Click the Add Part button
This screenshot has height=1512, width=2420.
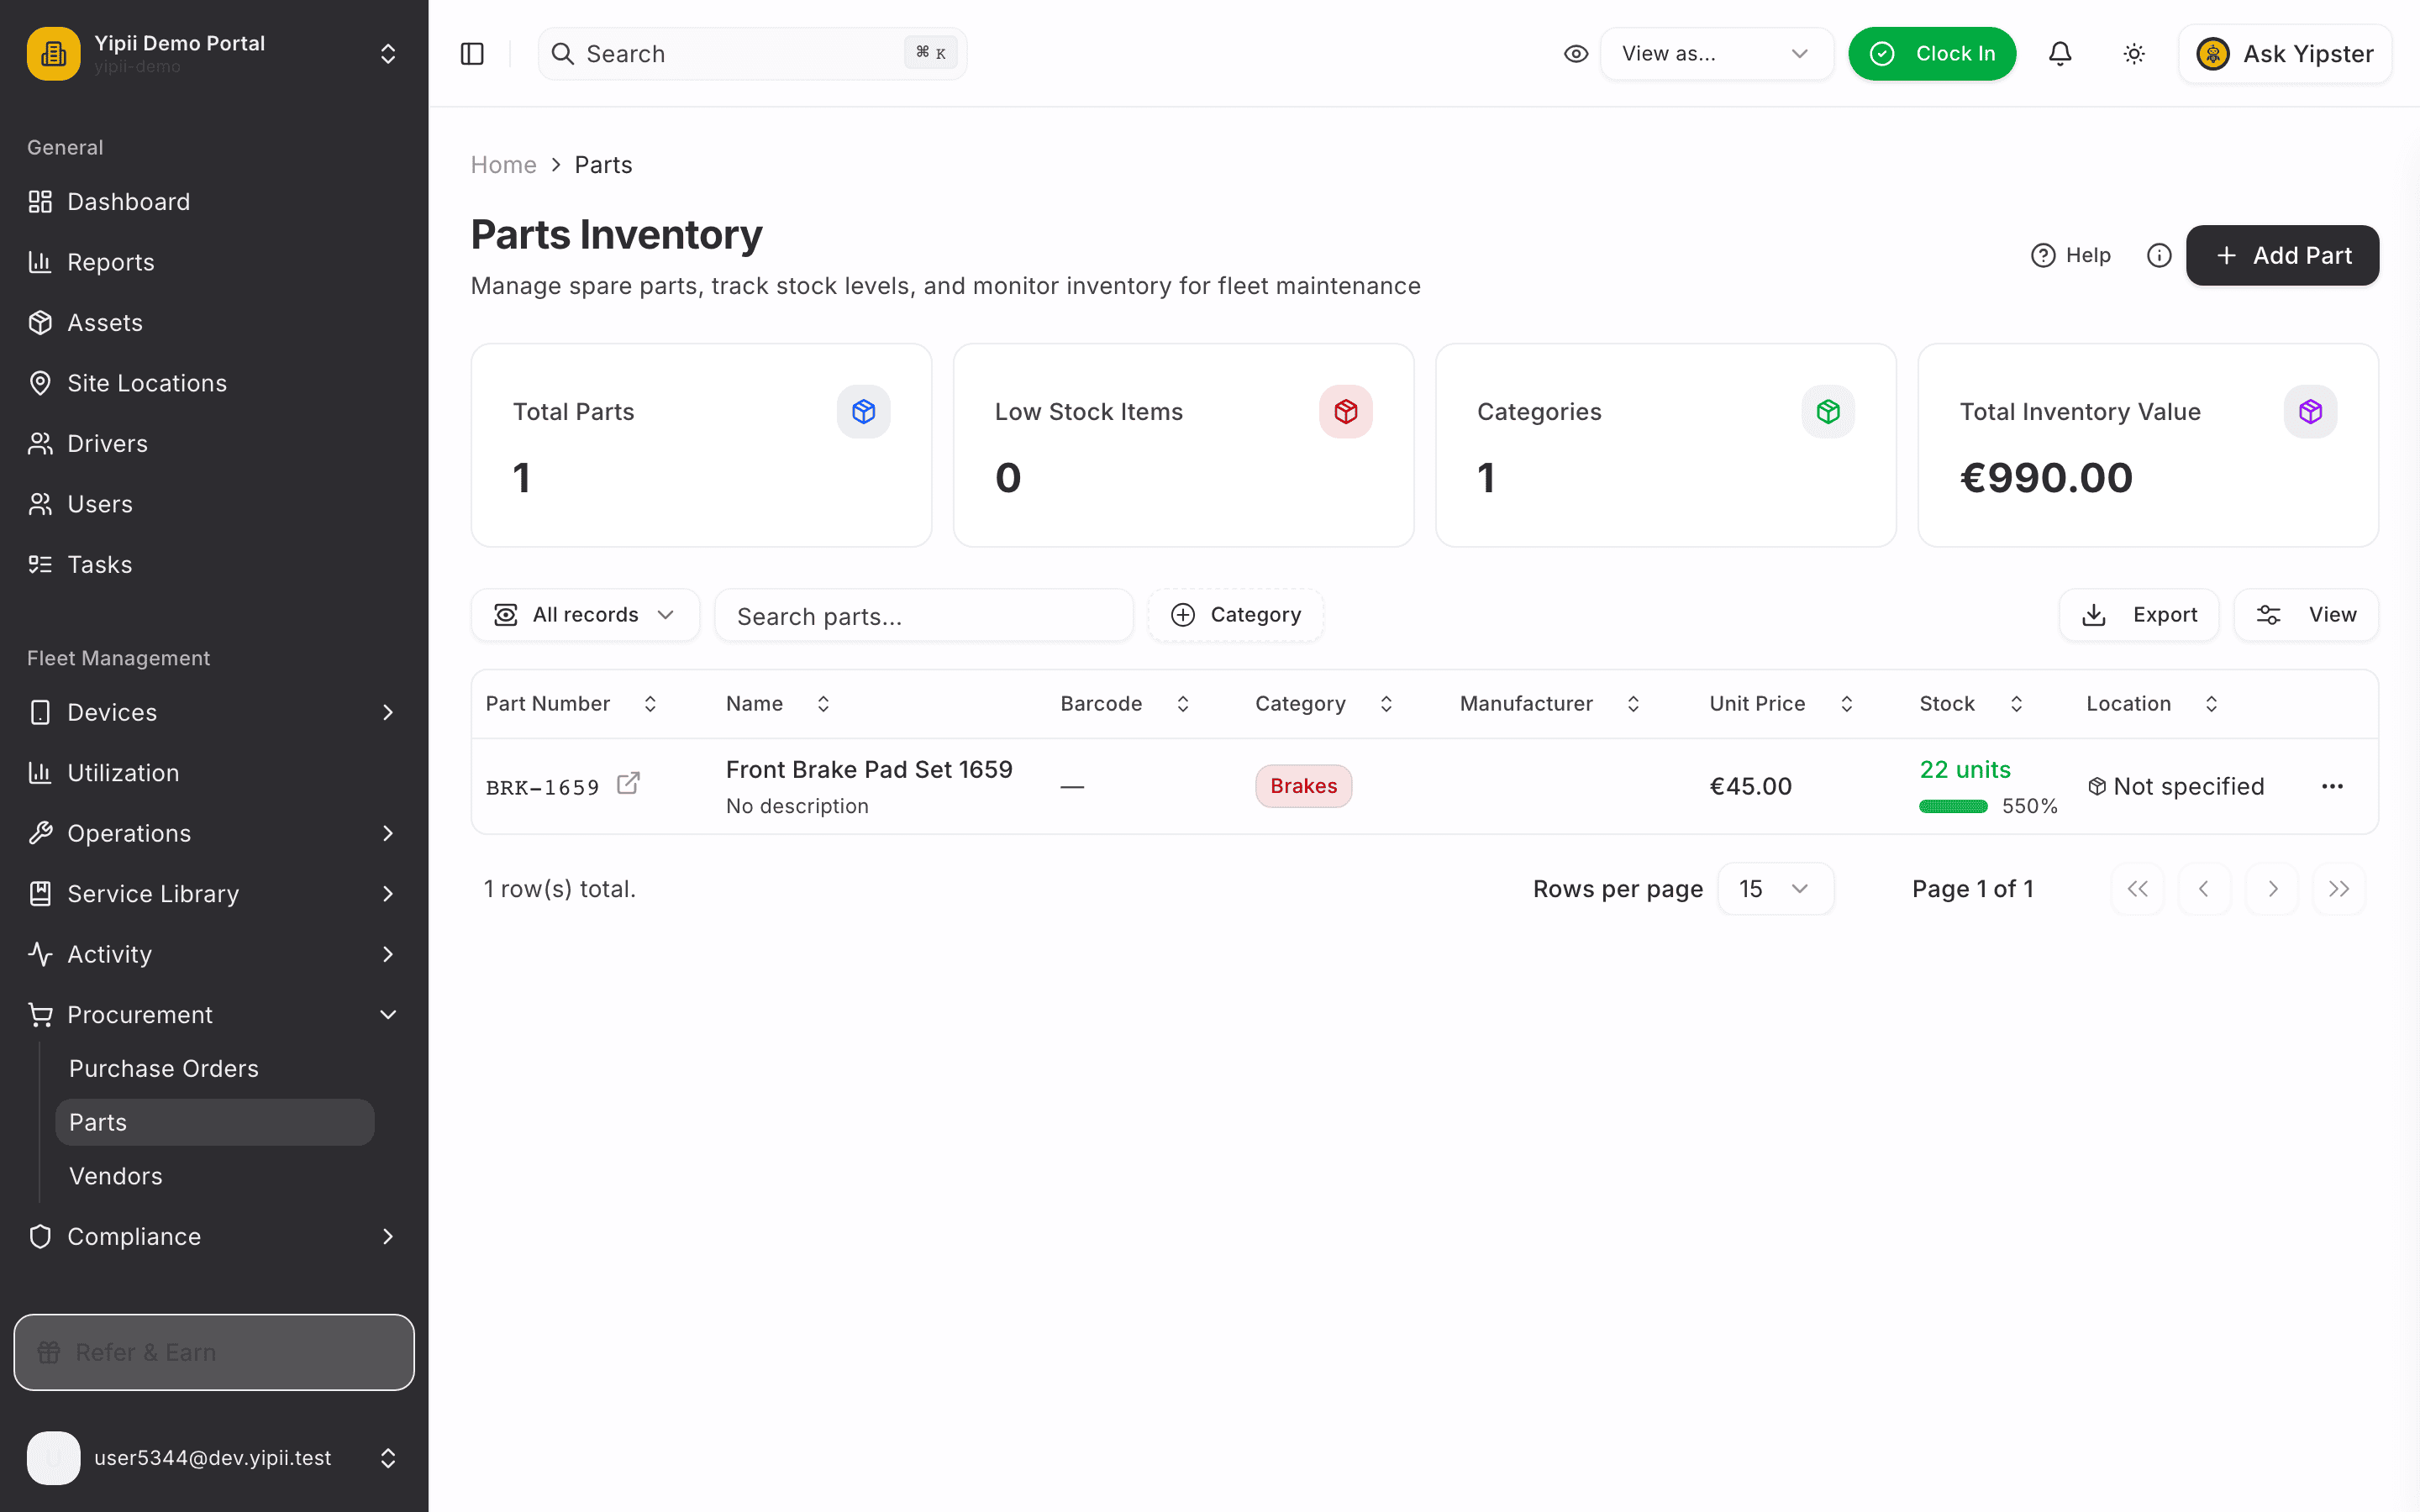pos(2282,255)
